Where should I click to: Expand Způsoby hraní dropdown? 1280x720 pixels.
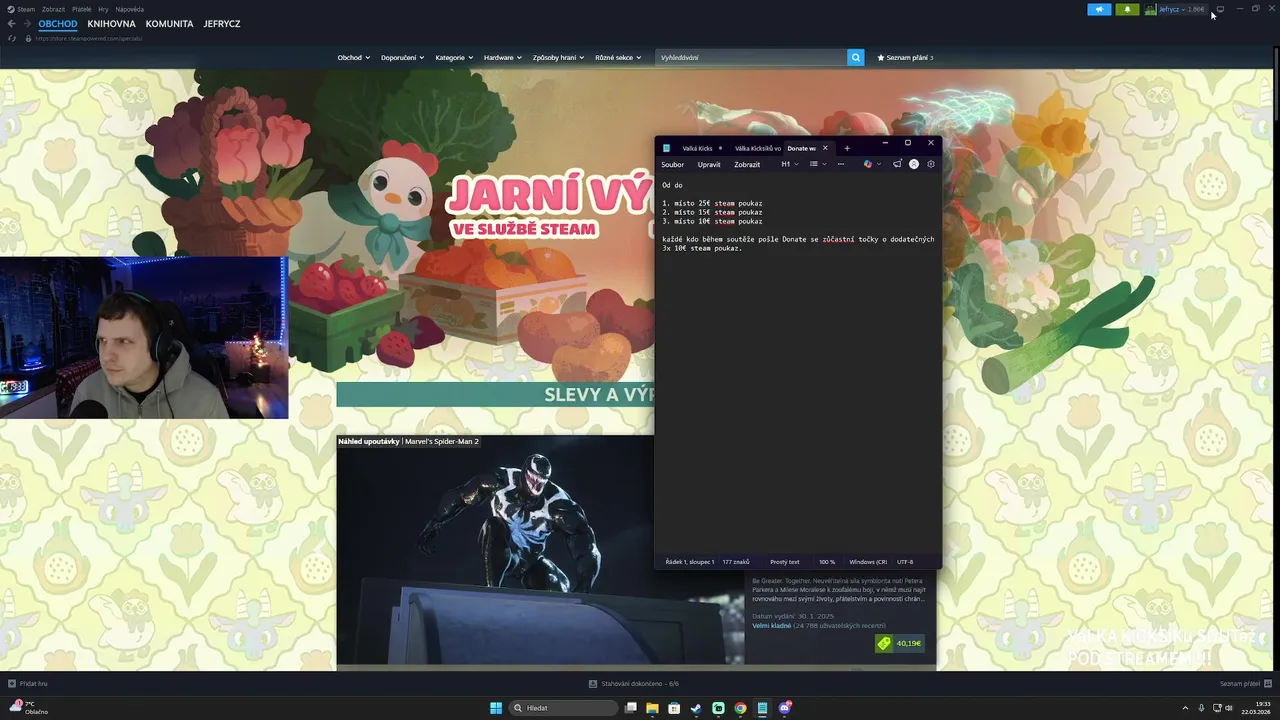pos(558,57)
